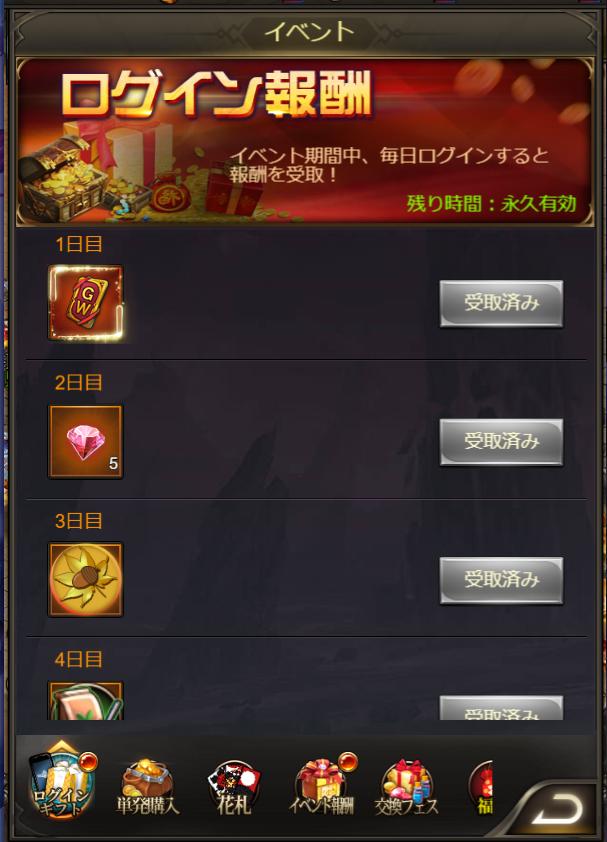Open the partially visible 福 icon
Viewport: 607px width, 842px height.
click(481, 787)
